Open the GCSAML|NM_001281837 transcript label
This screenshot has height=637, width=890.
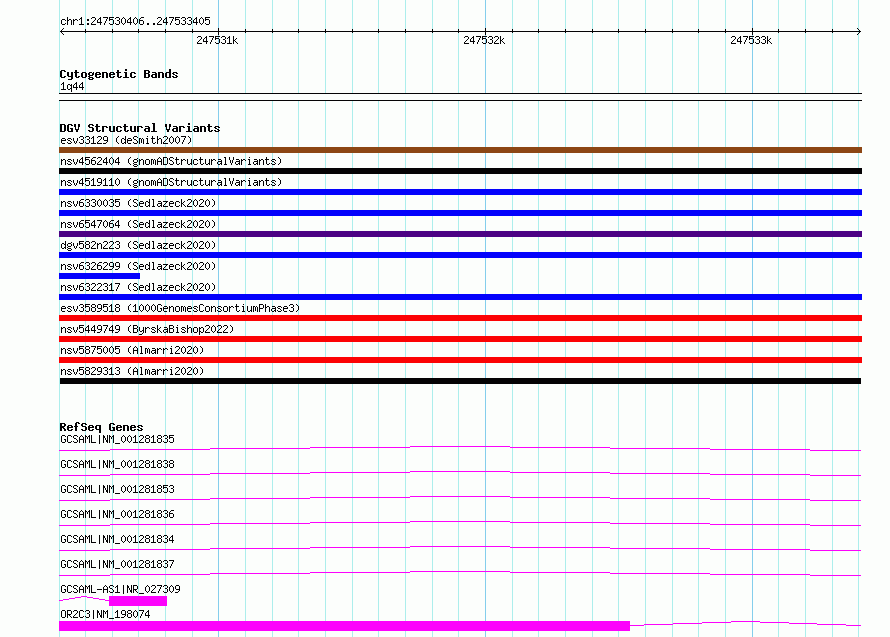[x=117, y=564]
